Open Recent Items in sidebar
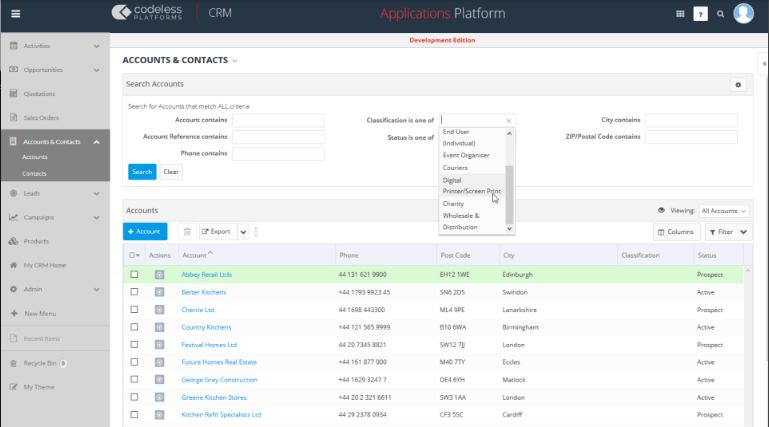This screenshot has height=427, width=769. click(x=42, y=339)
